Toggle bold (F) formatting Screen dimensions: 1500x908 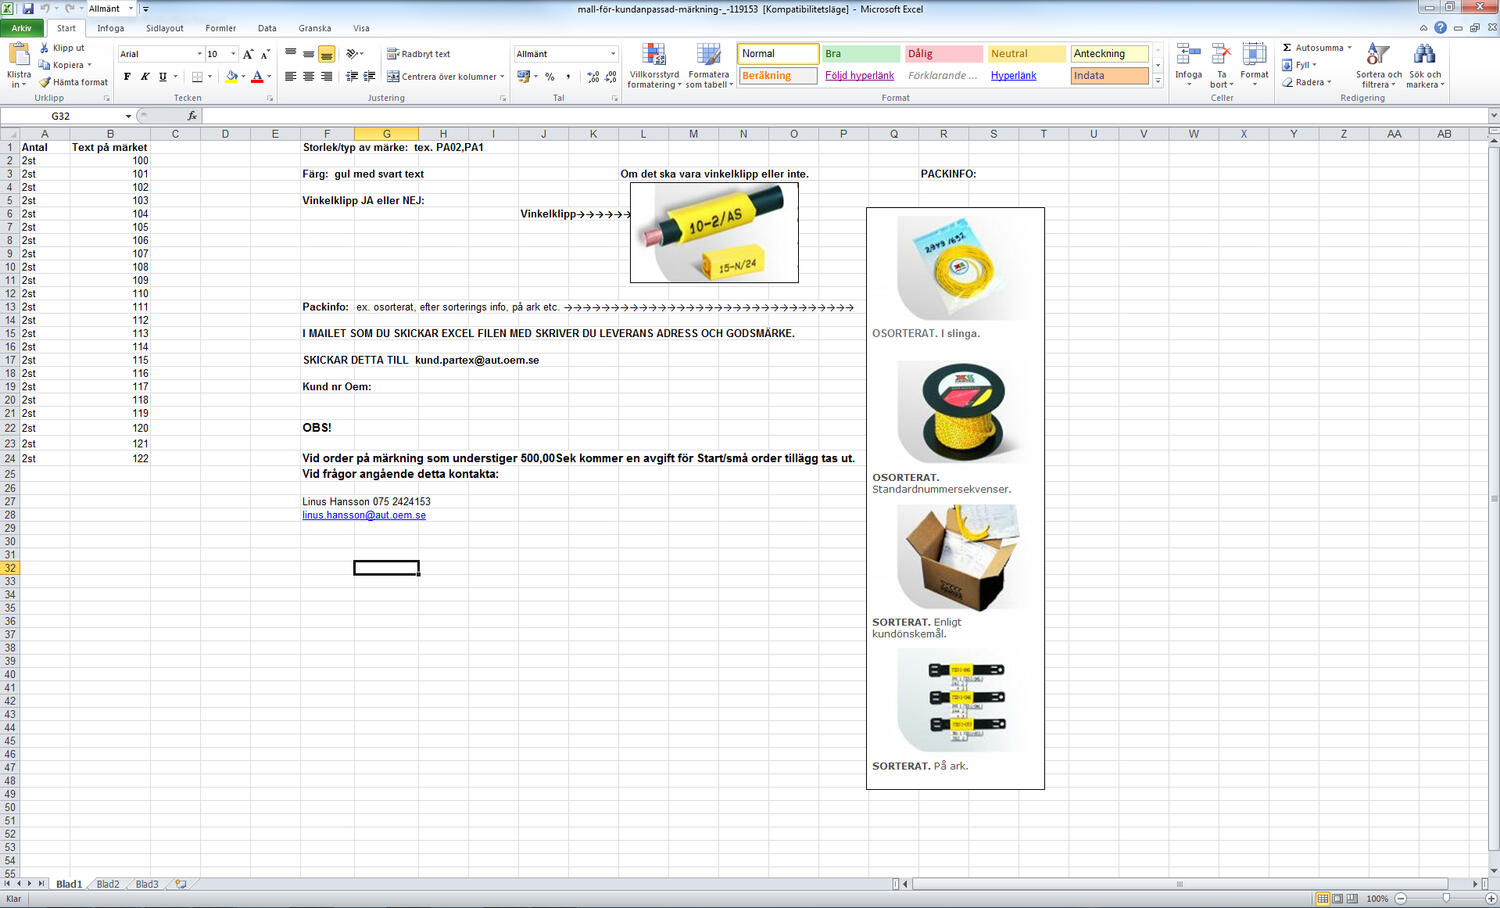pos(127,77)
